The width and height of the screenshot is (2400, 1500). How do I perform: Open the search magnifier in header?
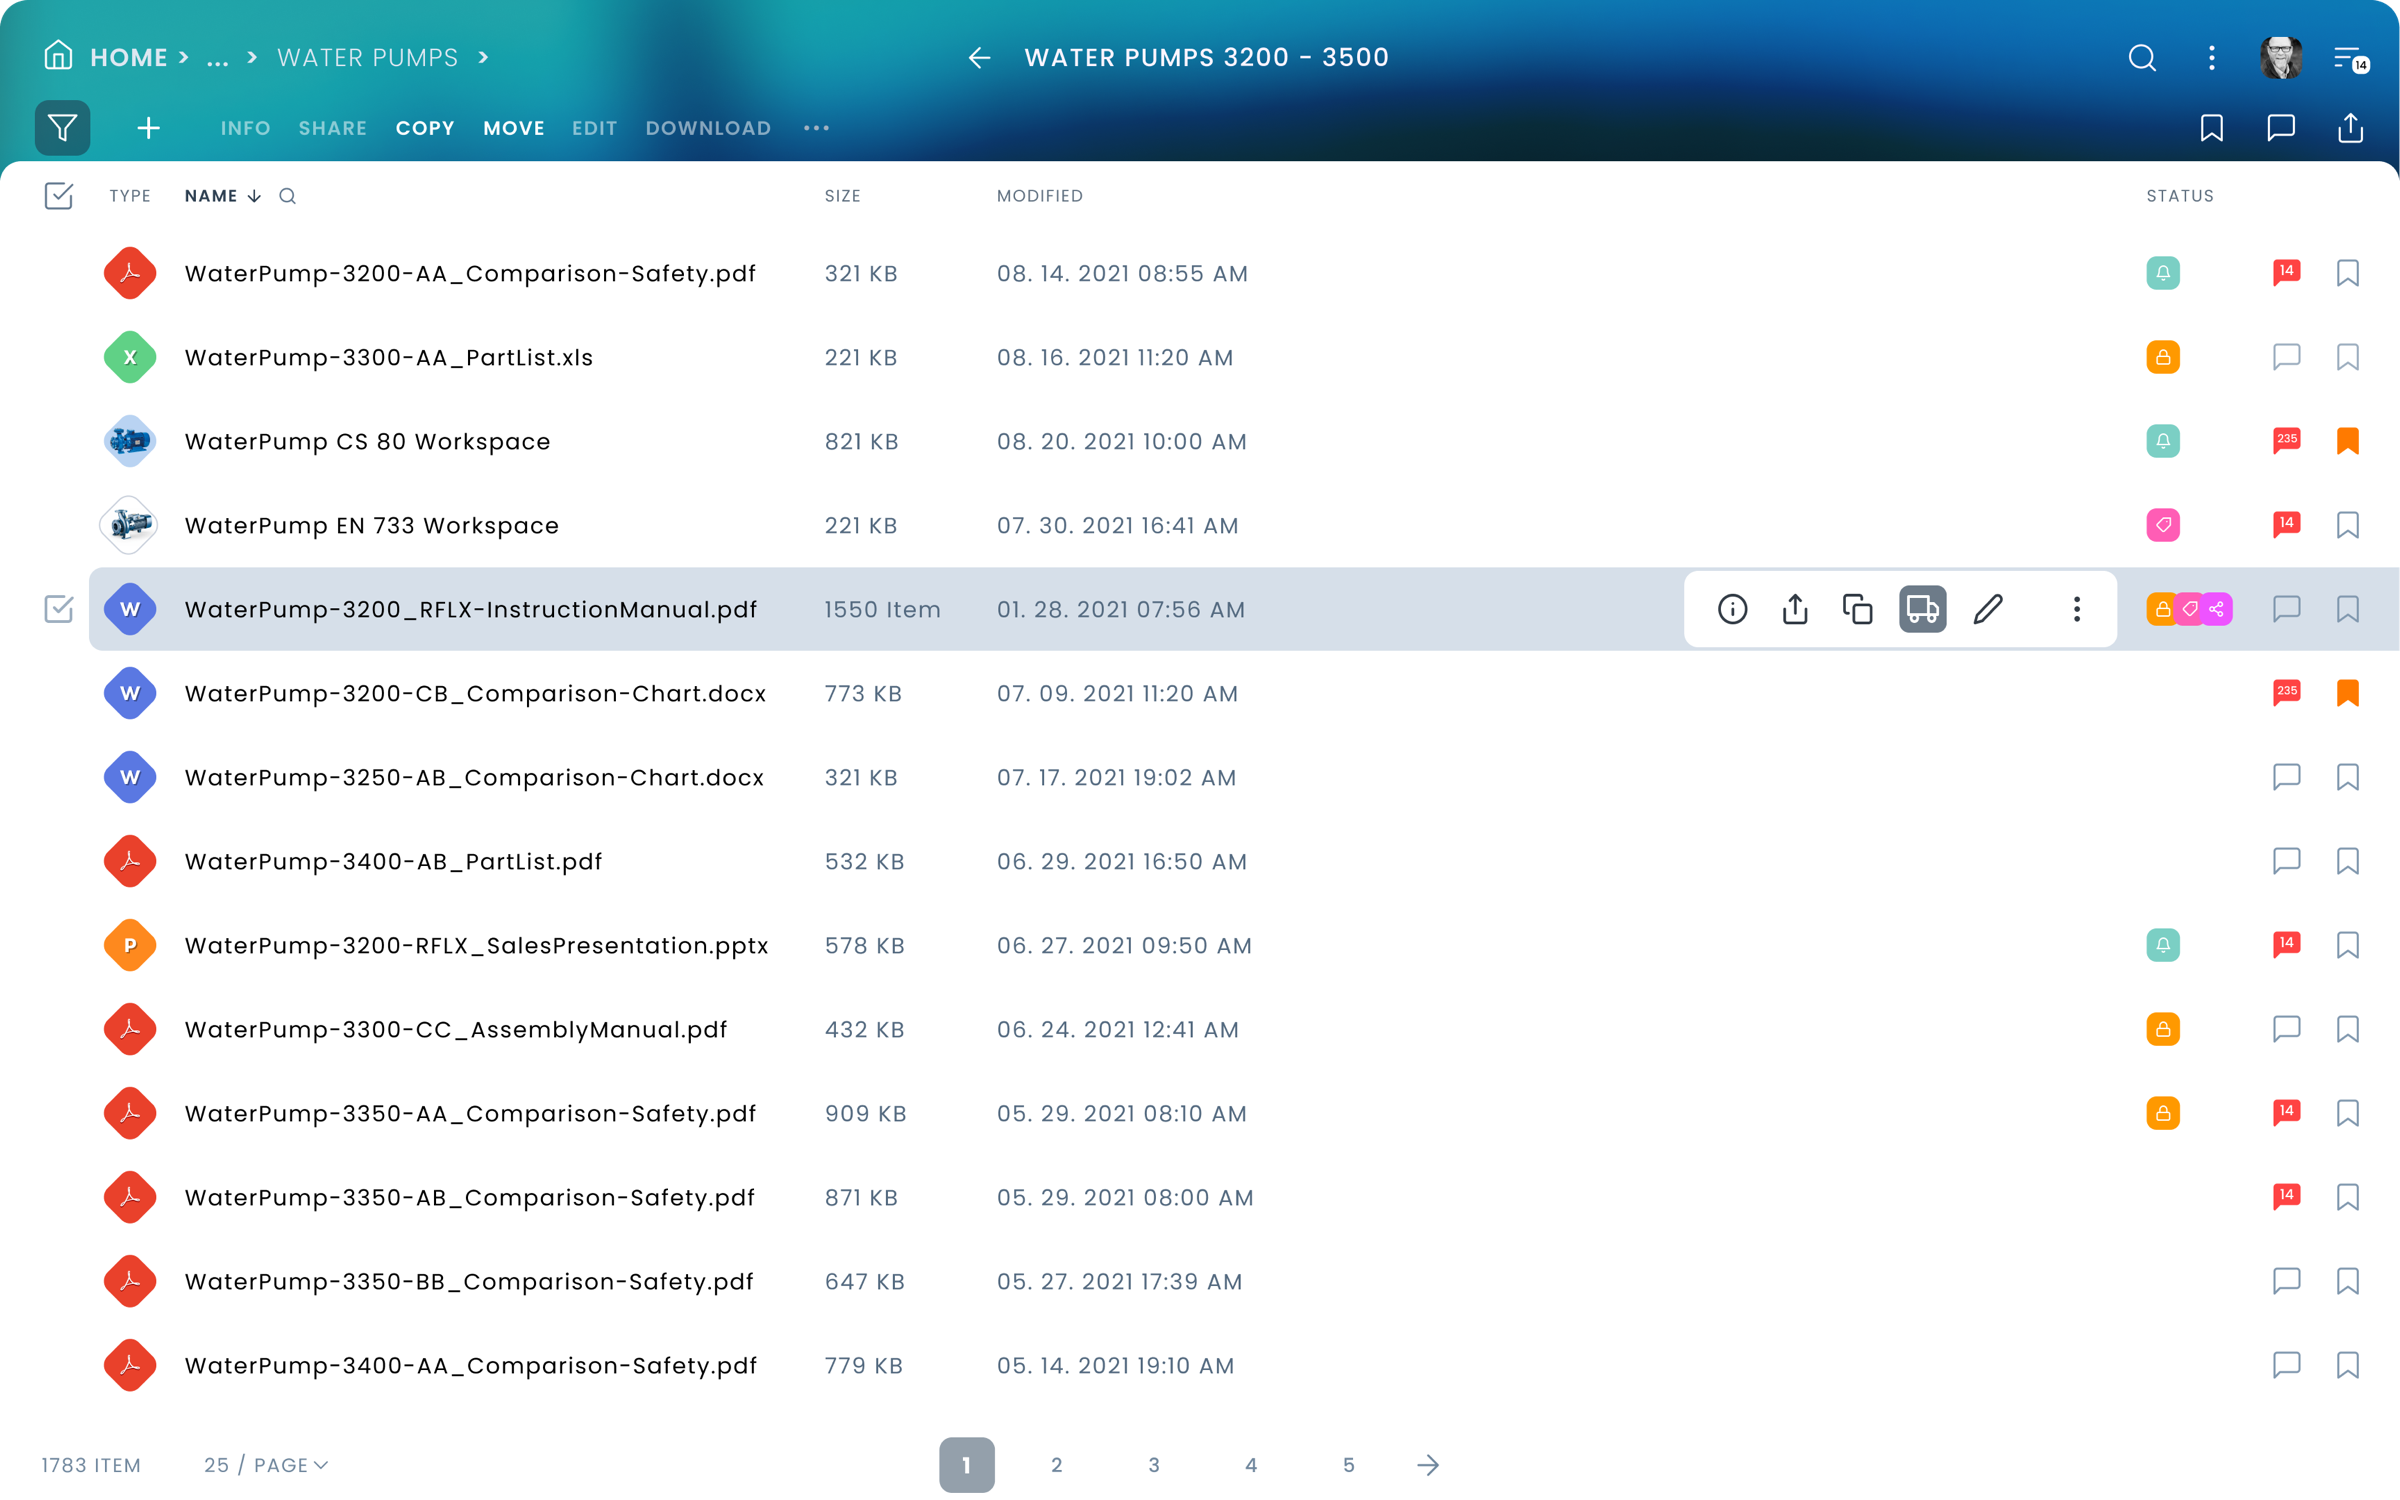click(2141, 58)
